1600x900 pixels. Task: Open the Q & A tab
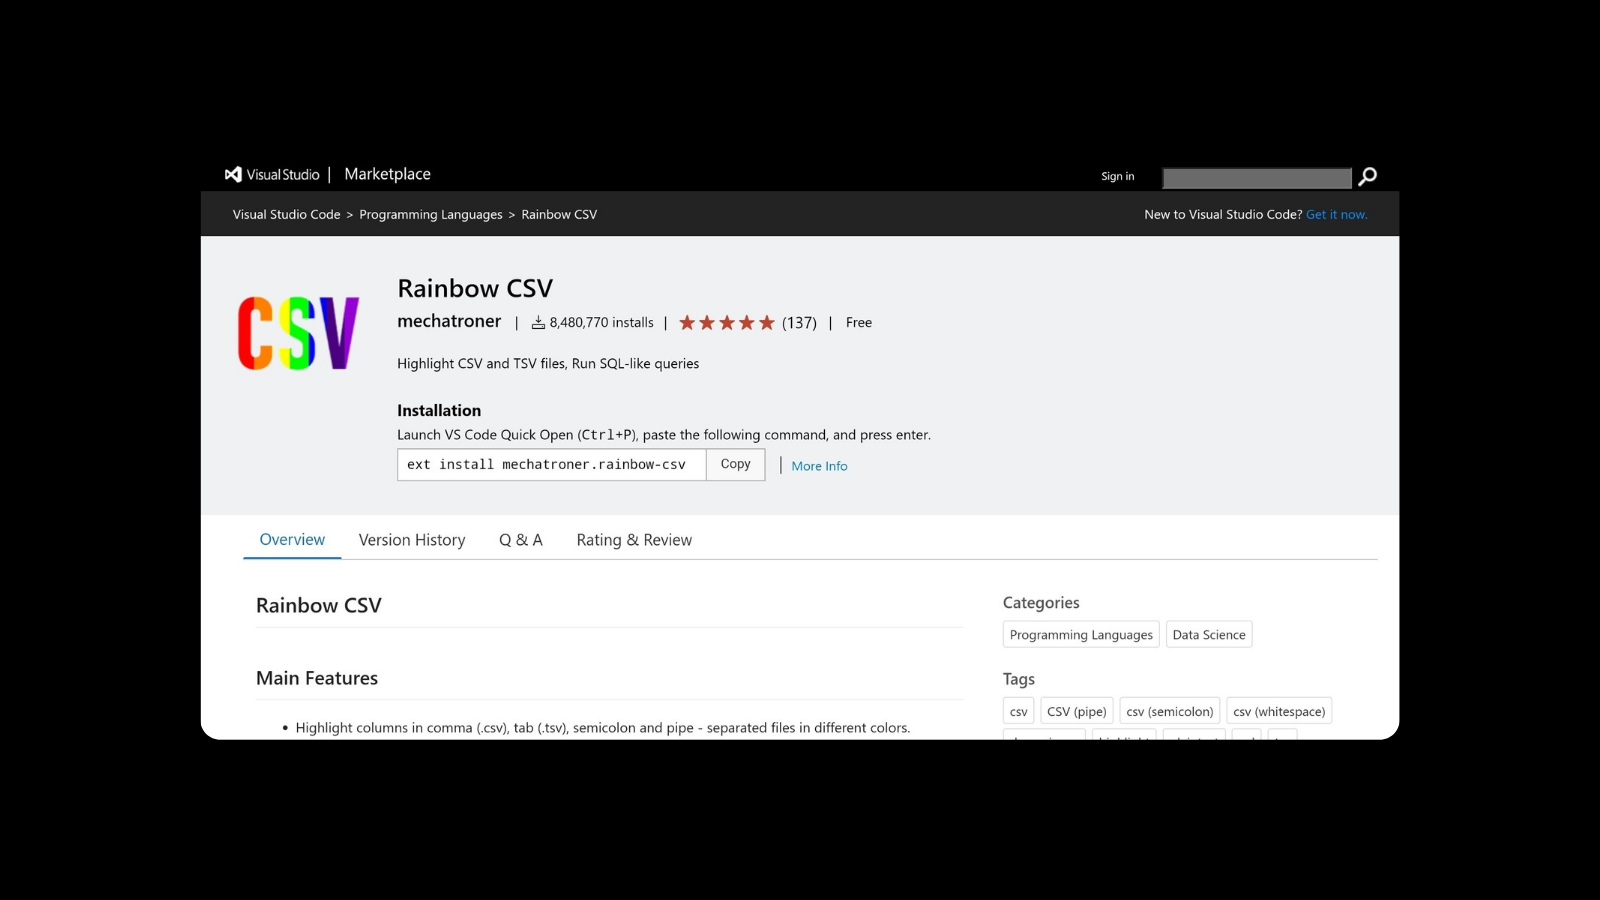[521, 540]
